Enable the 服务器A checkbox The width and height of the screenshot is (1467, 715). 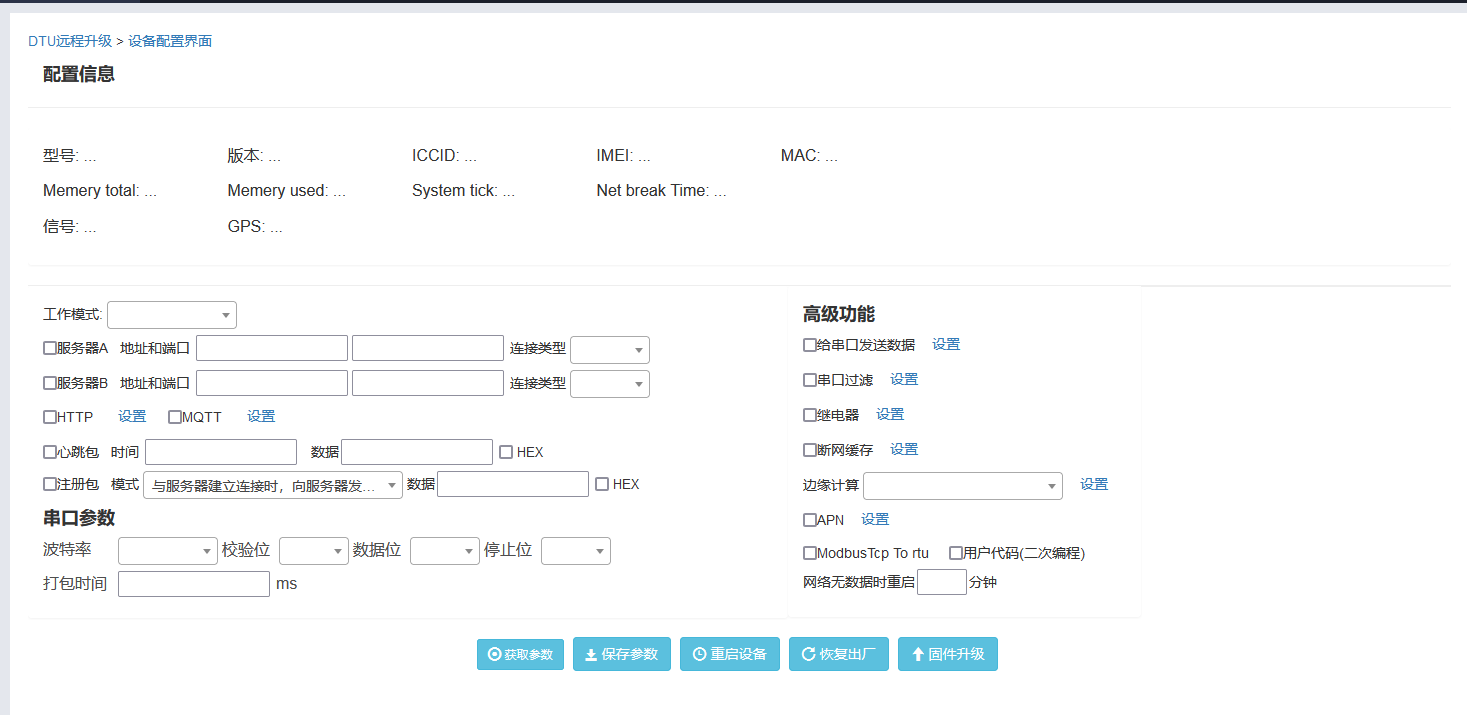coord(50,349)
